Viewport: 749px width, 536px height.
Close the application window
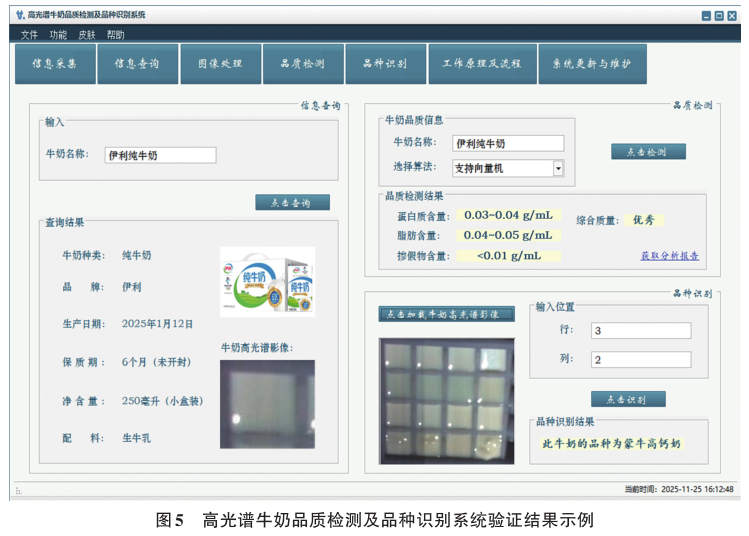pyautogui.click(x=732, y=16)
